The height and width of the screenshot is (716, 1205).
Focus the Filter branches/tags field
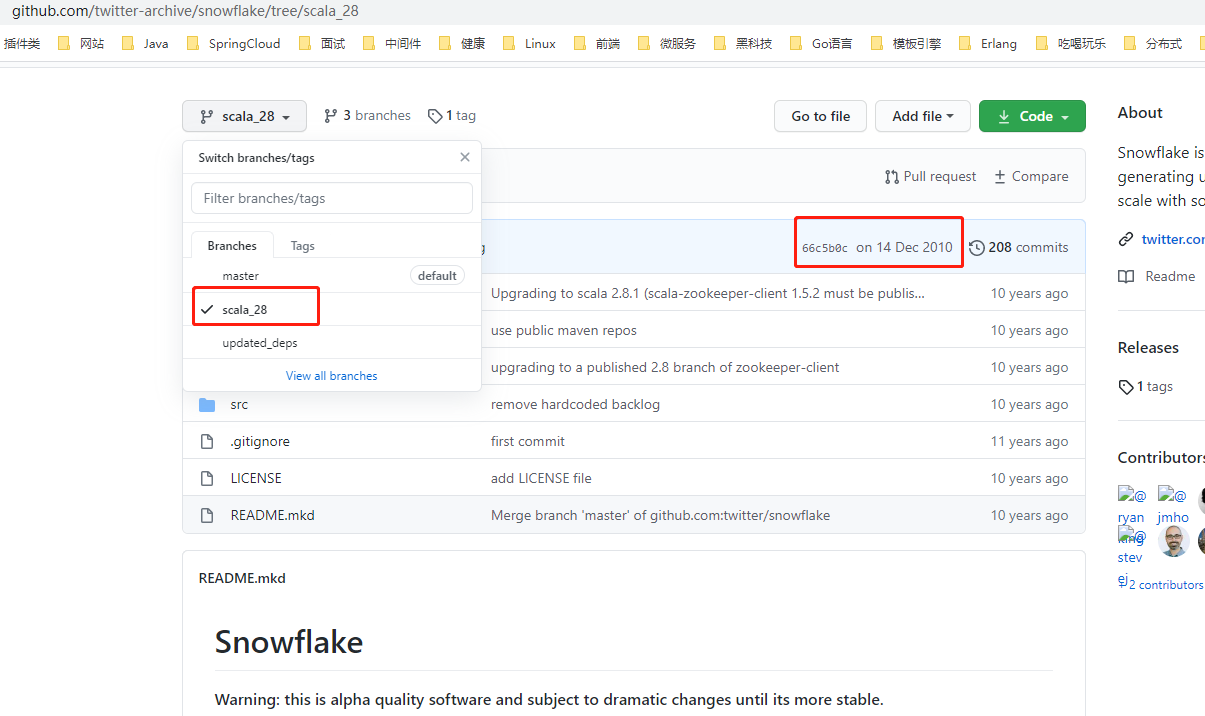(332, 198)
